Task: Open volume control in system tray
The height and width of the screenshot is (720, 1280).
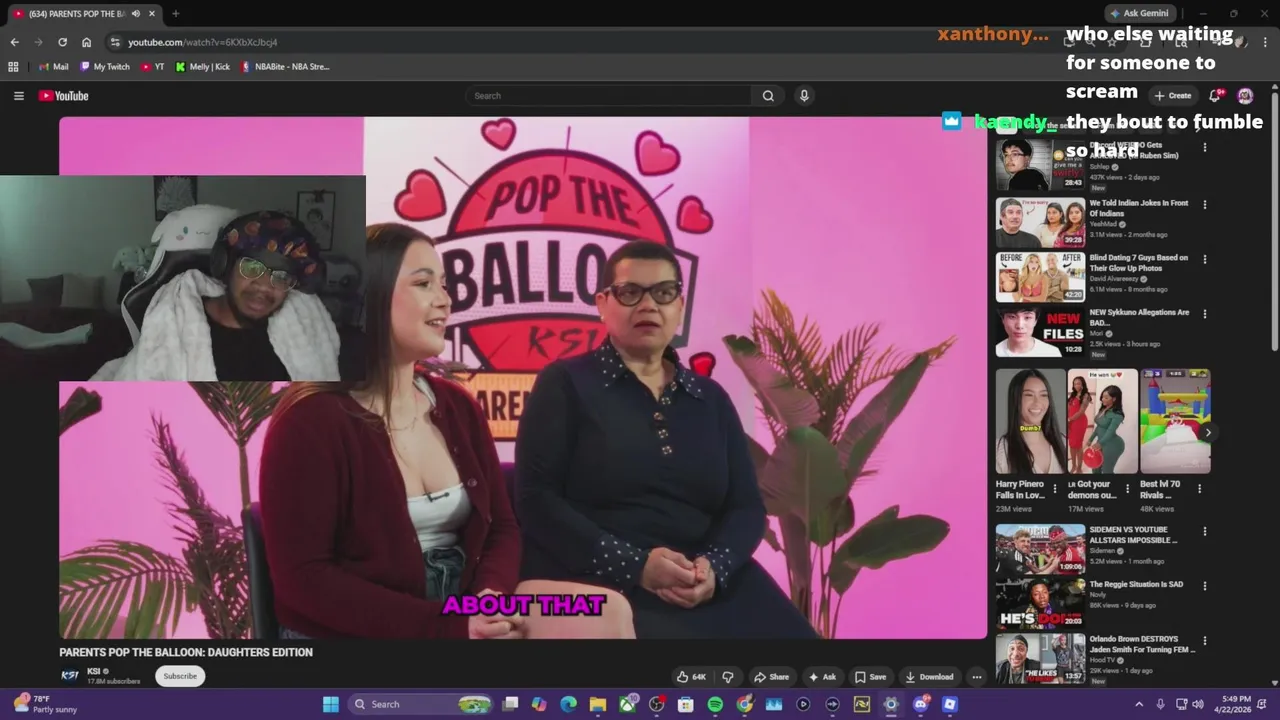Action: (x=1198, y=704)
